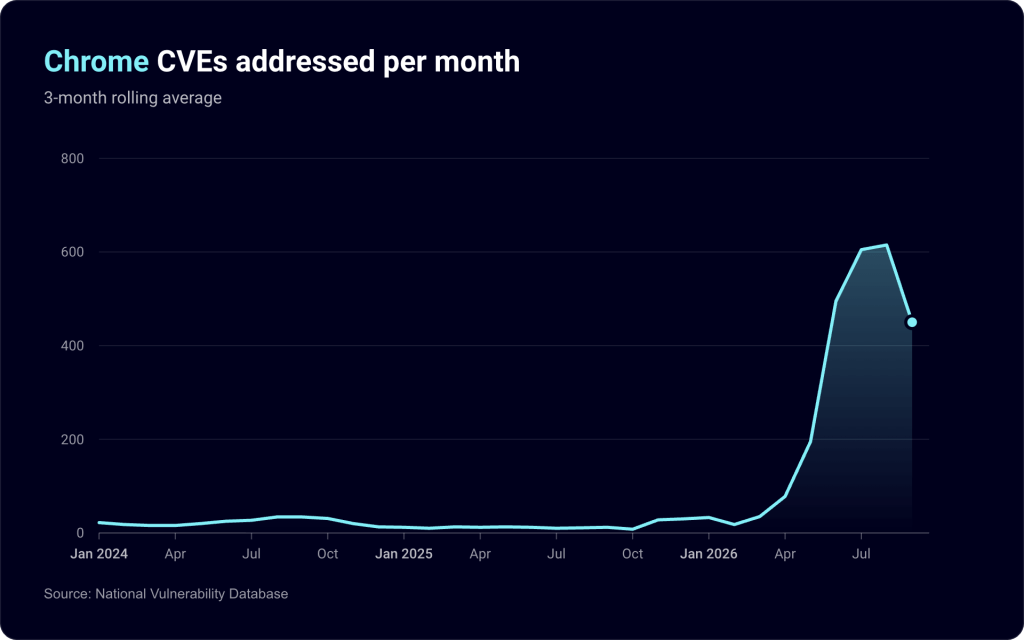Click the 'Jan 2025' x-axis label
Viewport: 1024px width, 640px height.
404,554
